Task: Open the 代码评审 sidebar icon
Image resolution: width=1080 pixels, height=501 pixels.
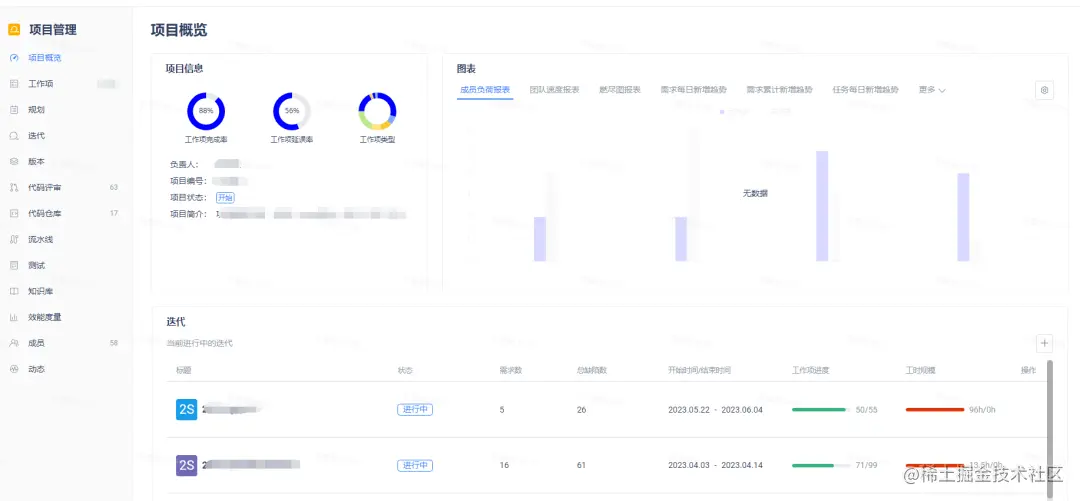Action: click(x=14, y=187)
